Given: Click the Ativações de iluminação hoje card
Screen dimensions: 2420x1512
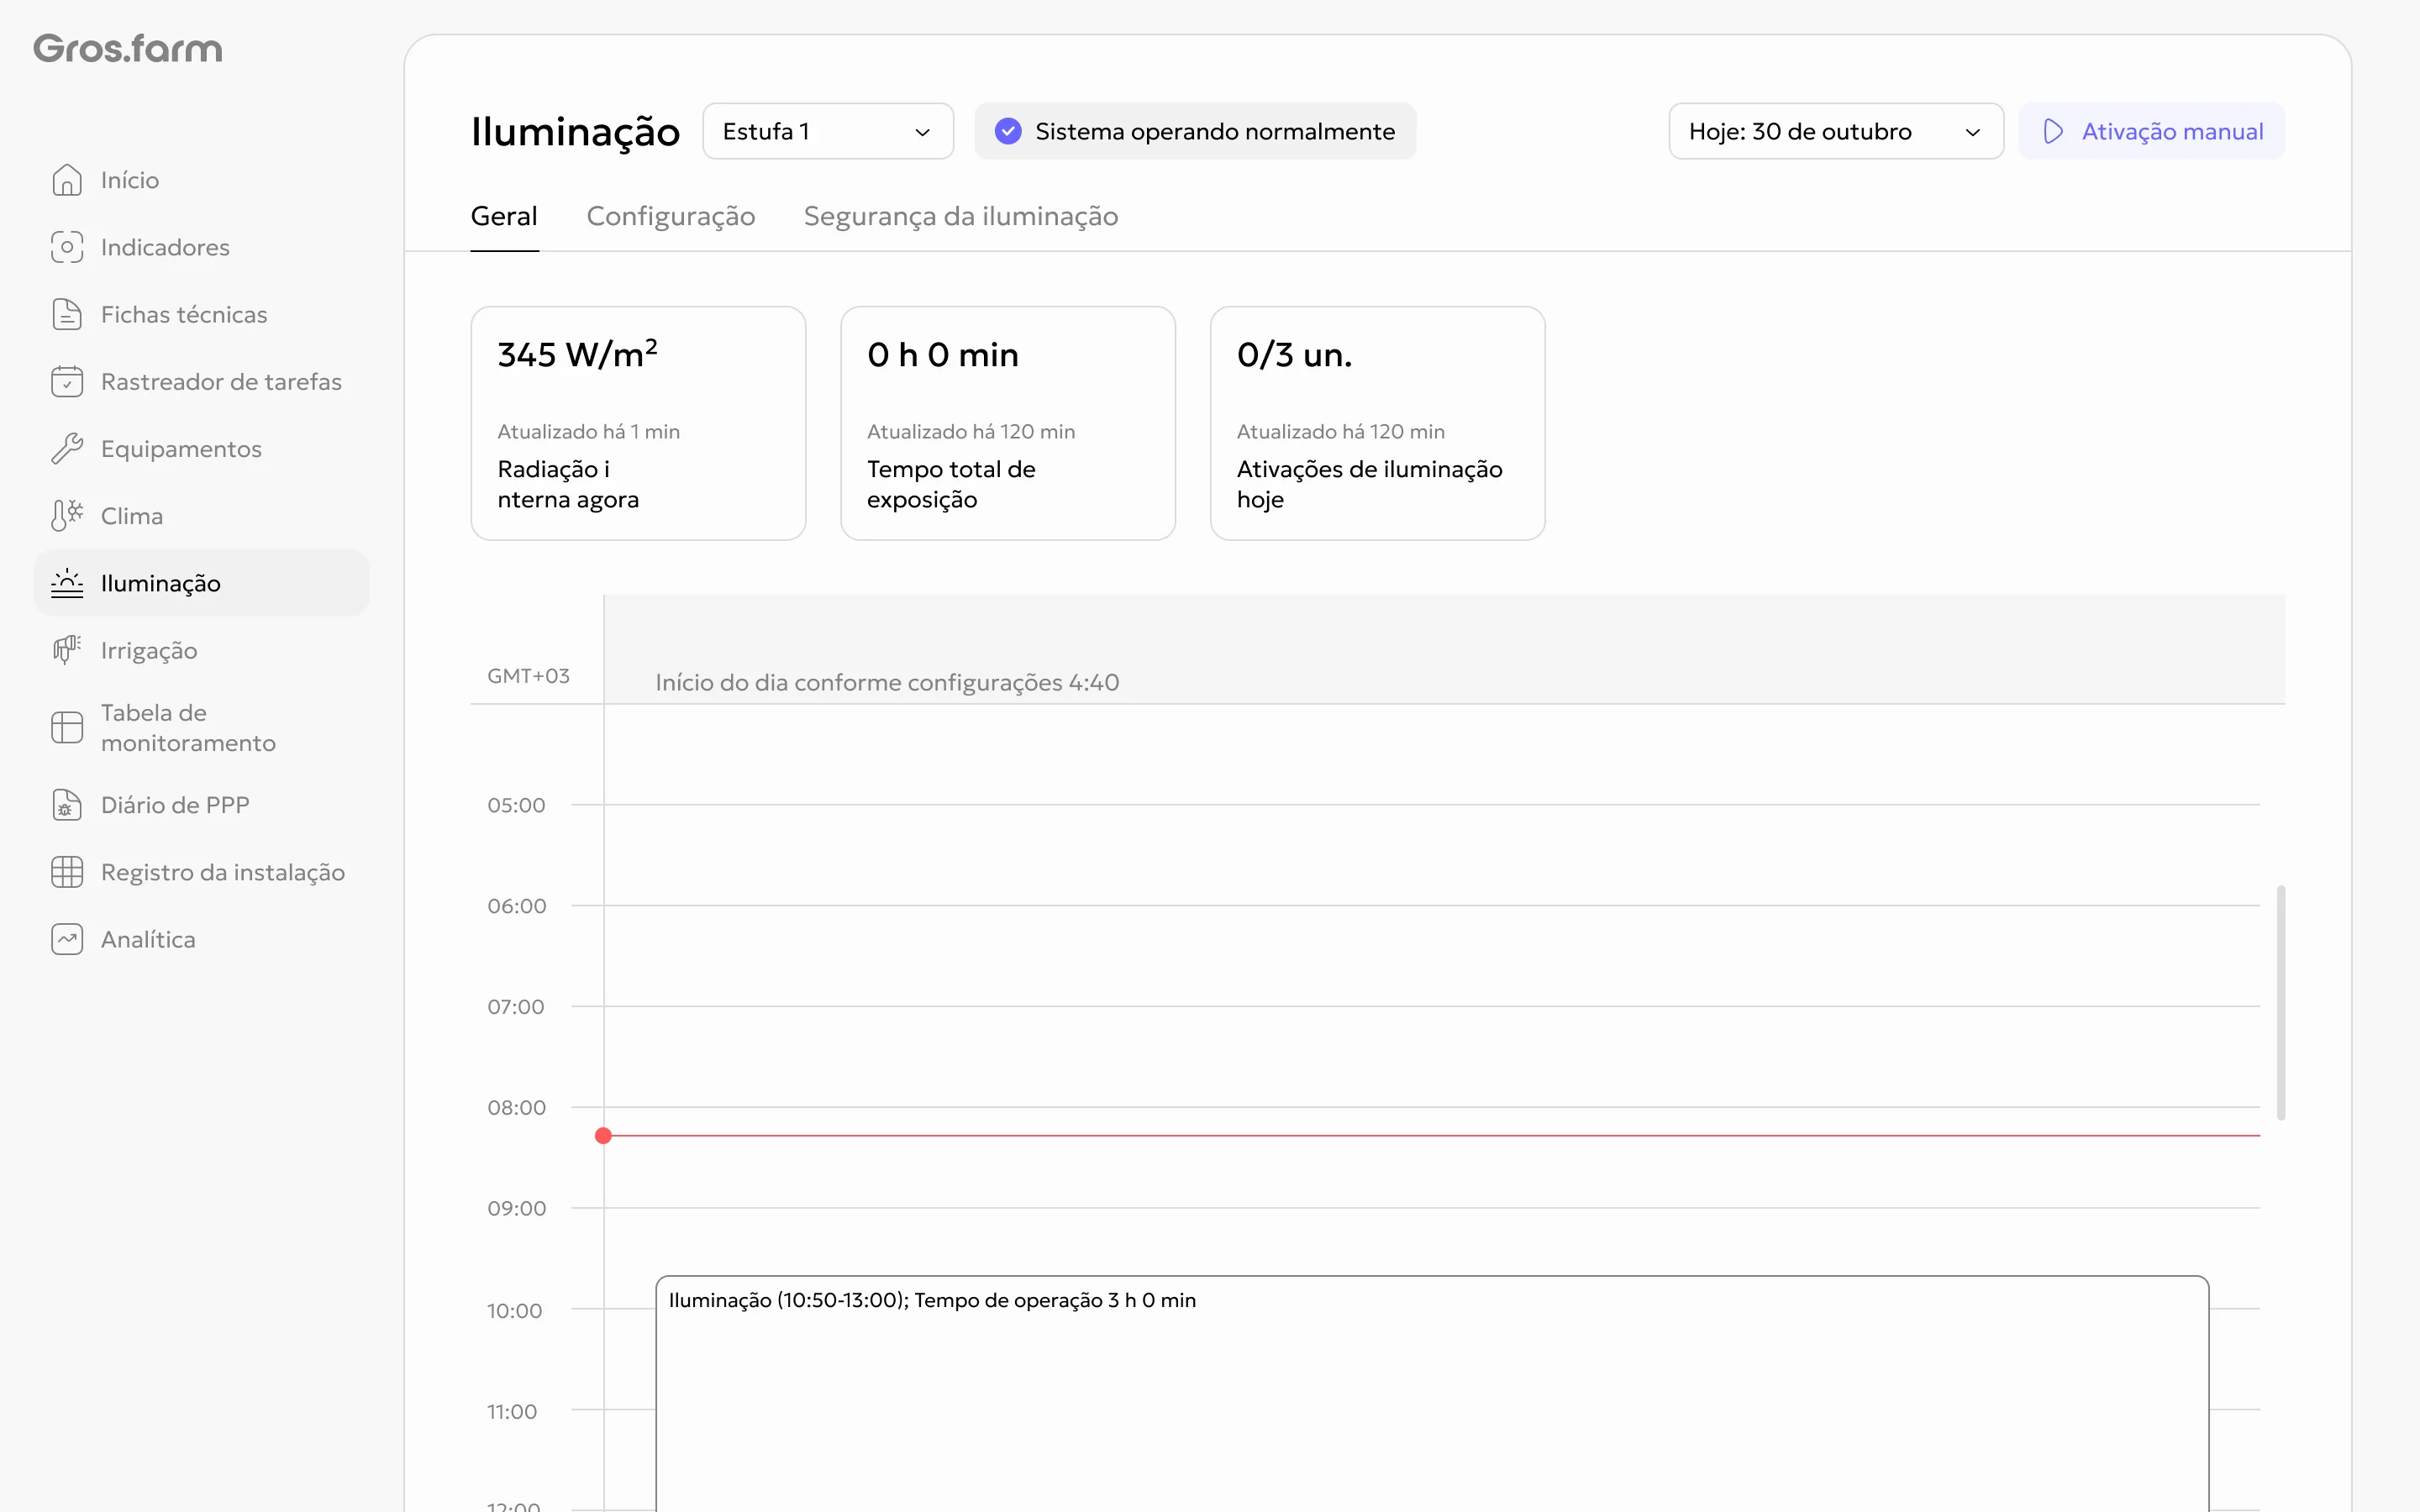Looking at the screenshot, I should 1377,423.
